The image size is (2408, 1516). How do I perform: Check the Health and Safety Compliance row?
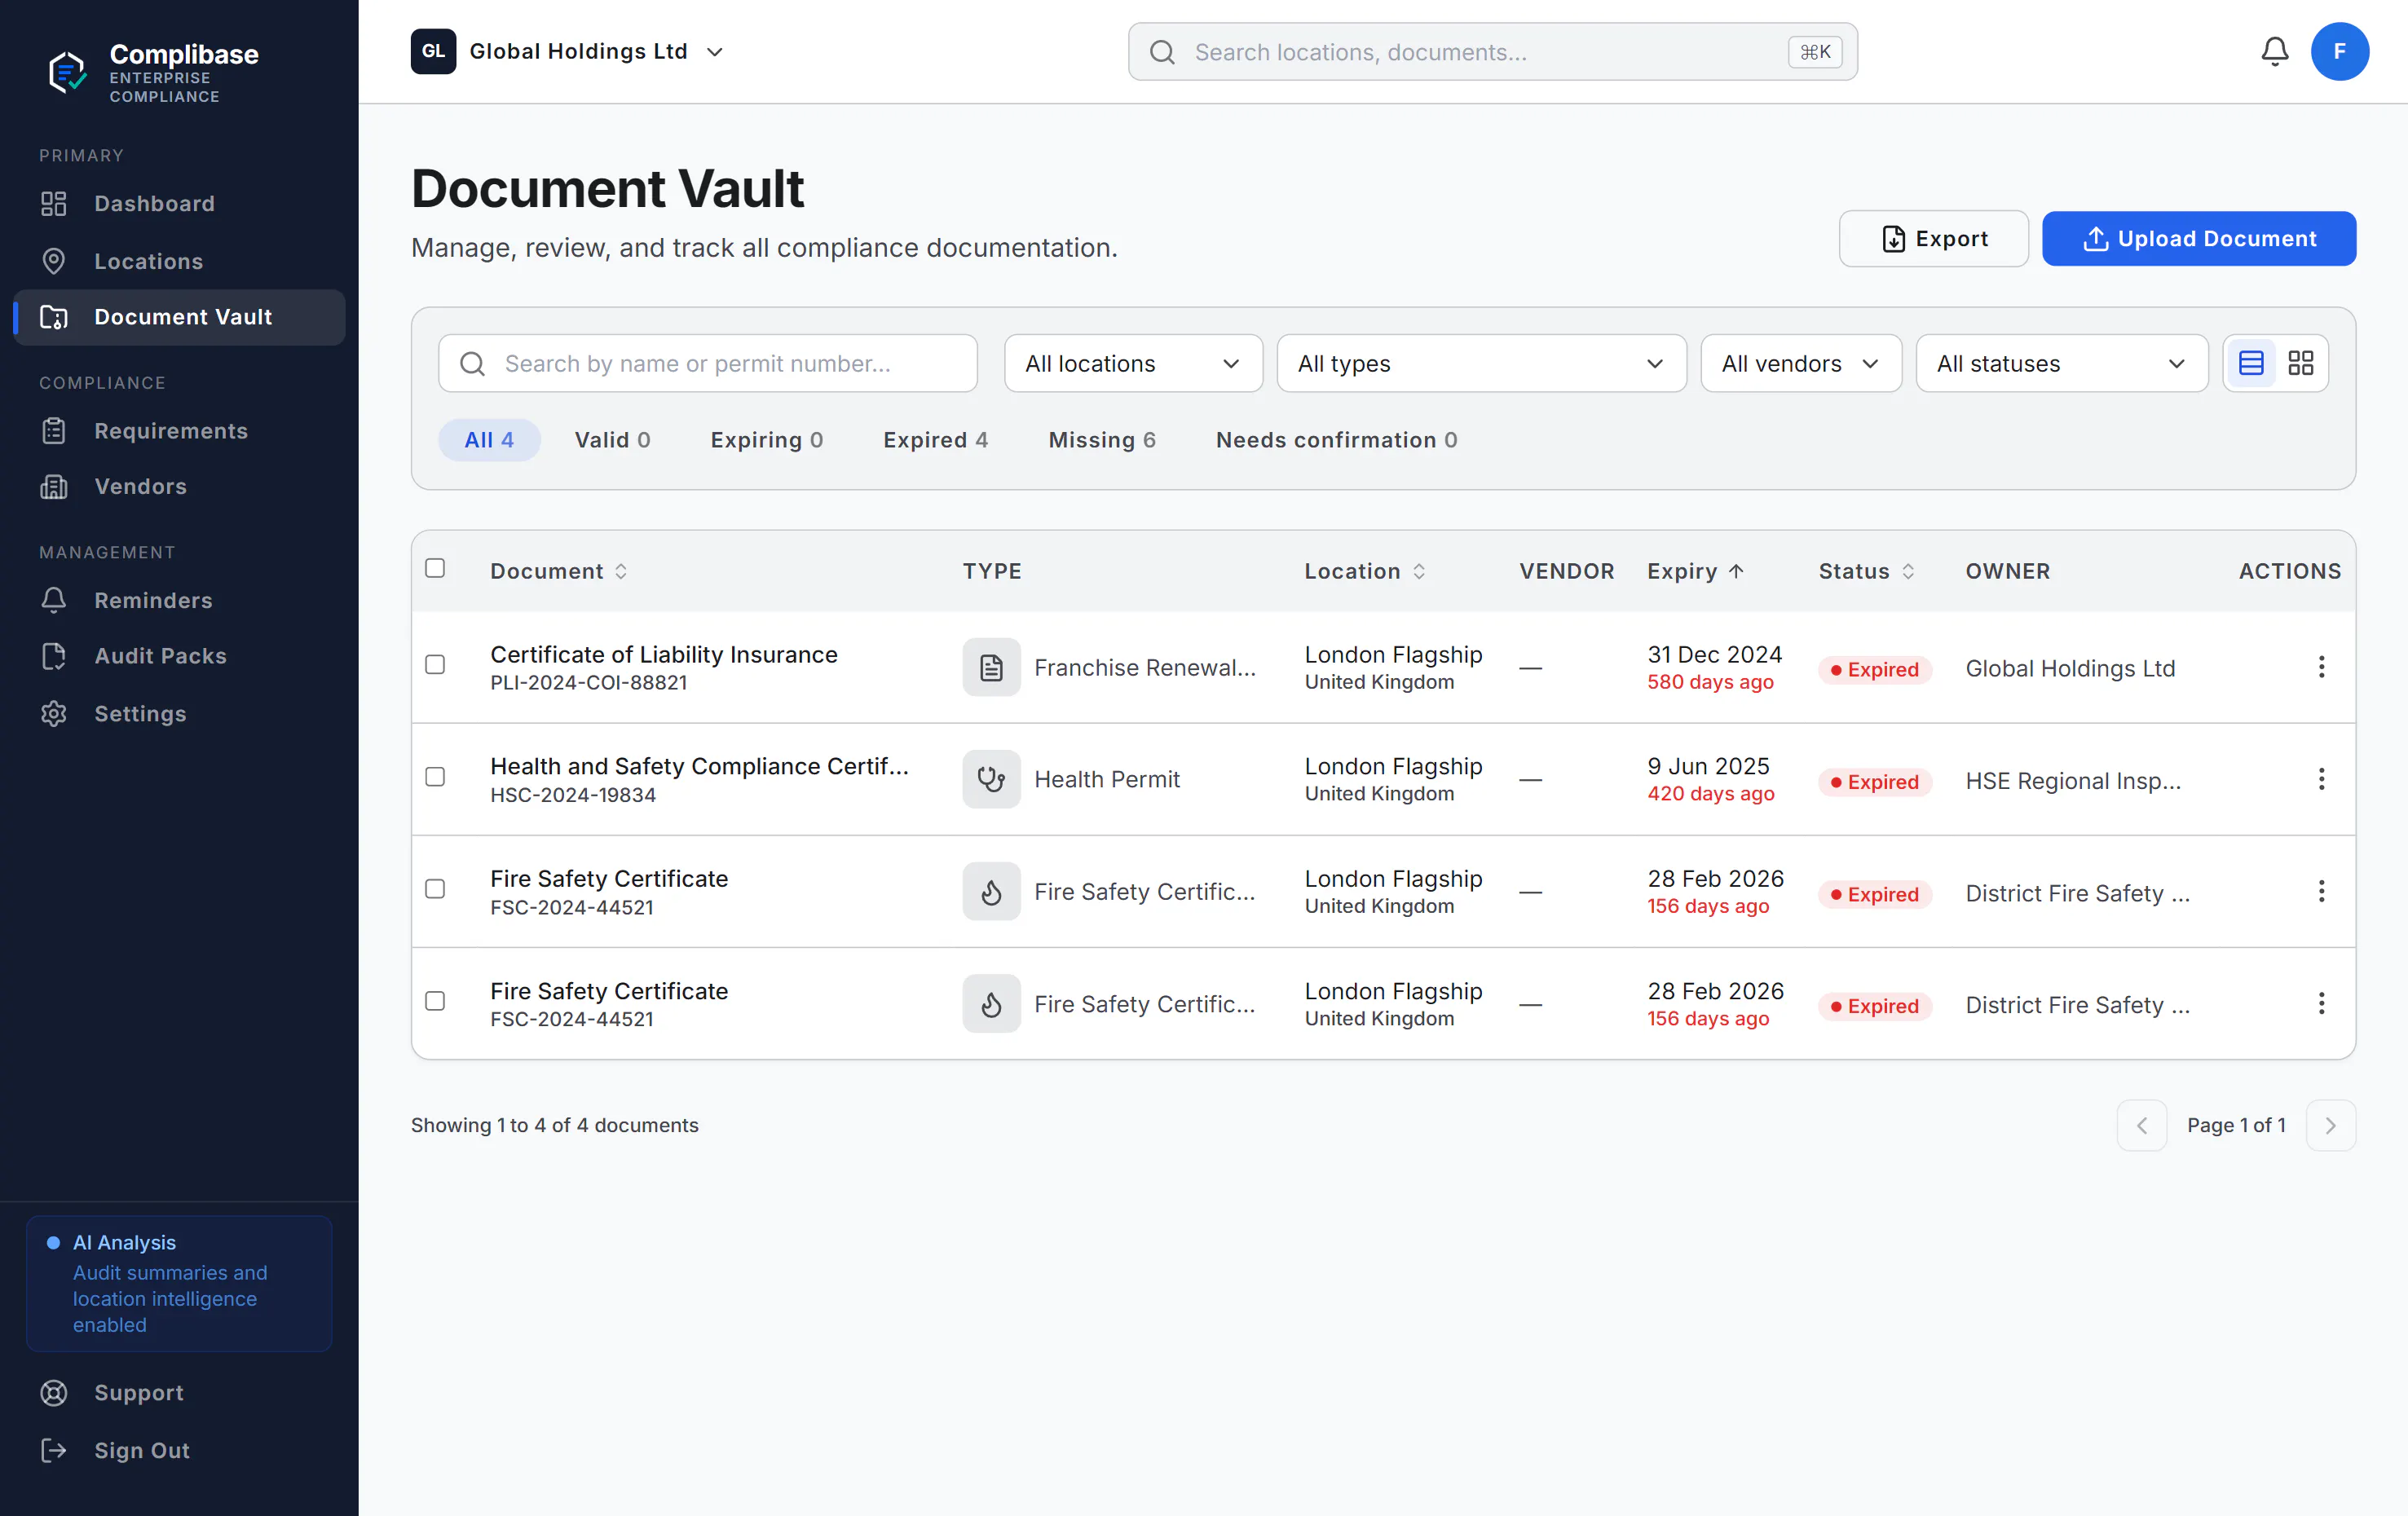click(435, 777)
